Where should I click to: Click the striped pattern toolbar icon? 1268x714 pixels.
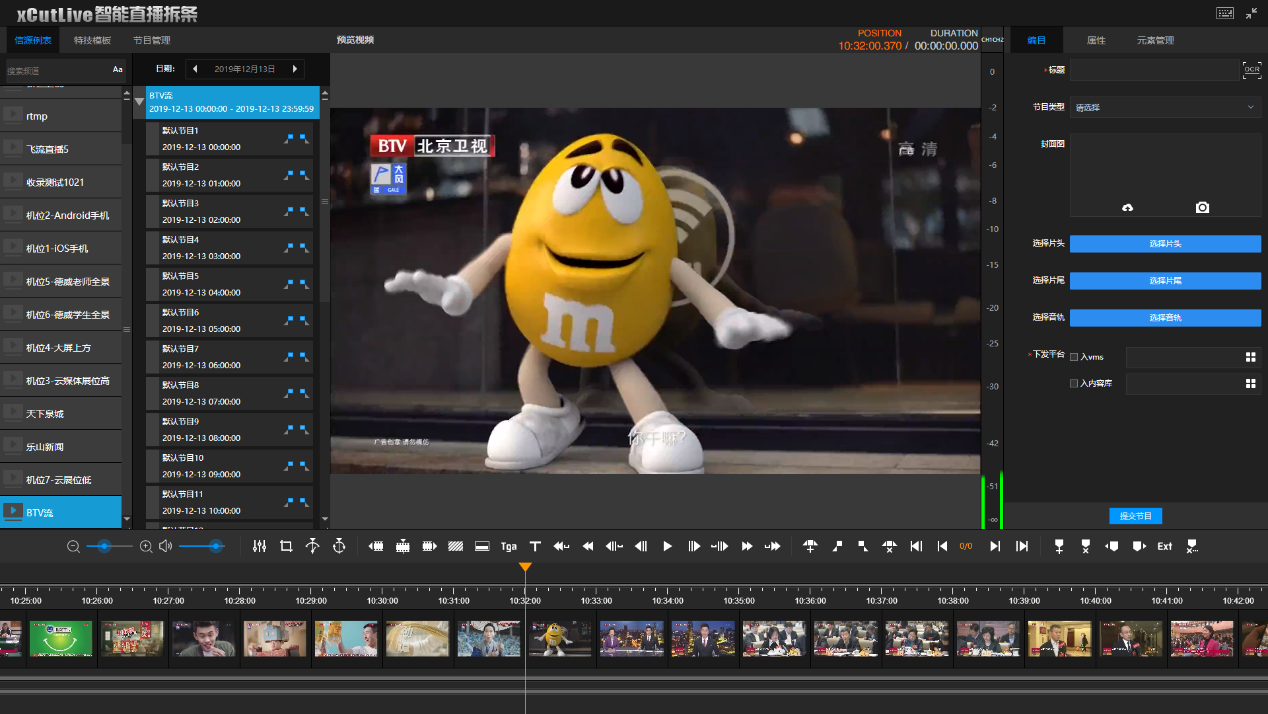click(455, 546)
